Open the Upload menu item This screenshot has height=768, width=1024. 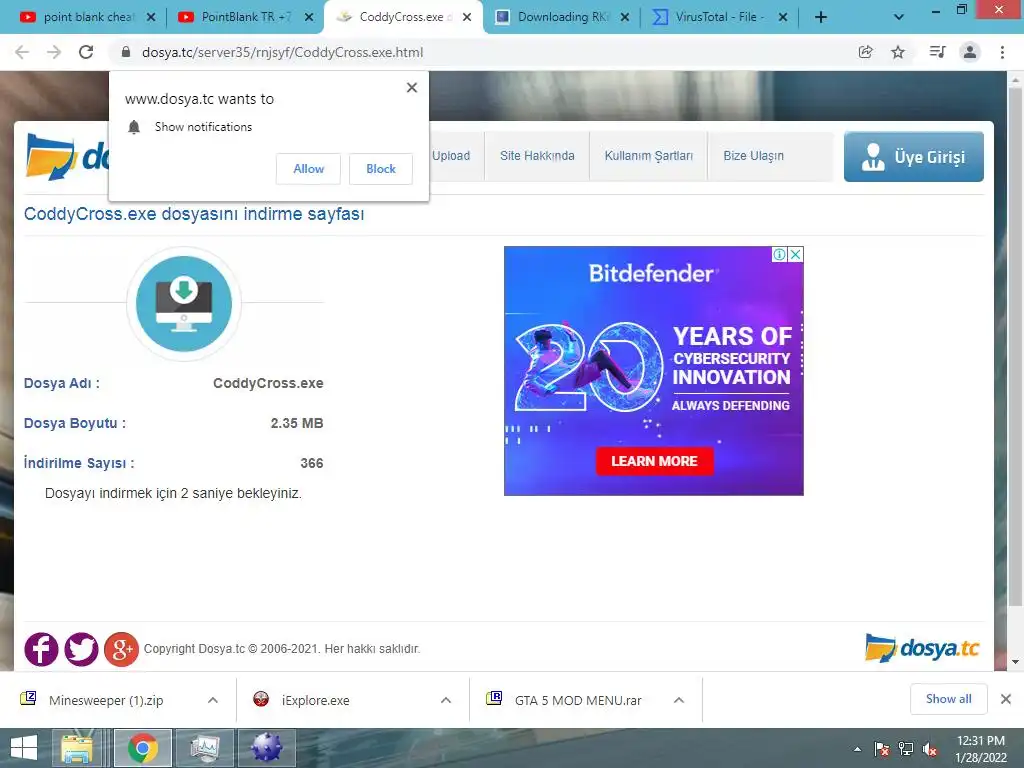pos(451,156)
